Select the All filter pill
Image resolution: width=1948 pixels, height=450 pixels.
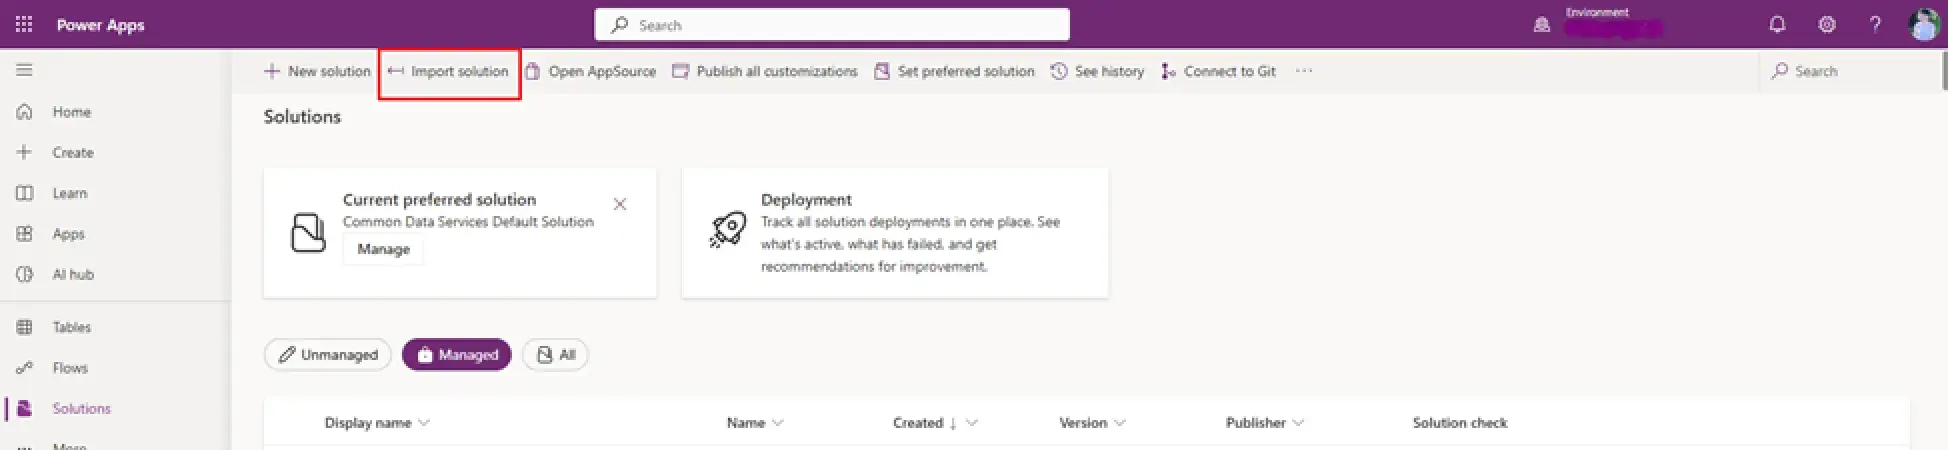[x=556, y=354]
